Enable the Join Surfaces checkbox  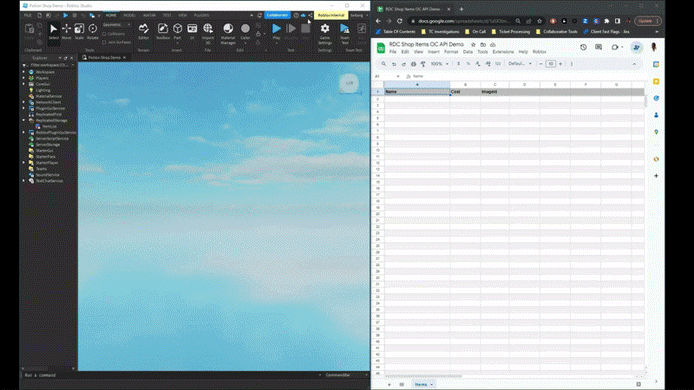pos(104,42)
